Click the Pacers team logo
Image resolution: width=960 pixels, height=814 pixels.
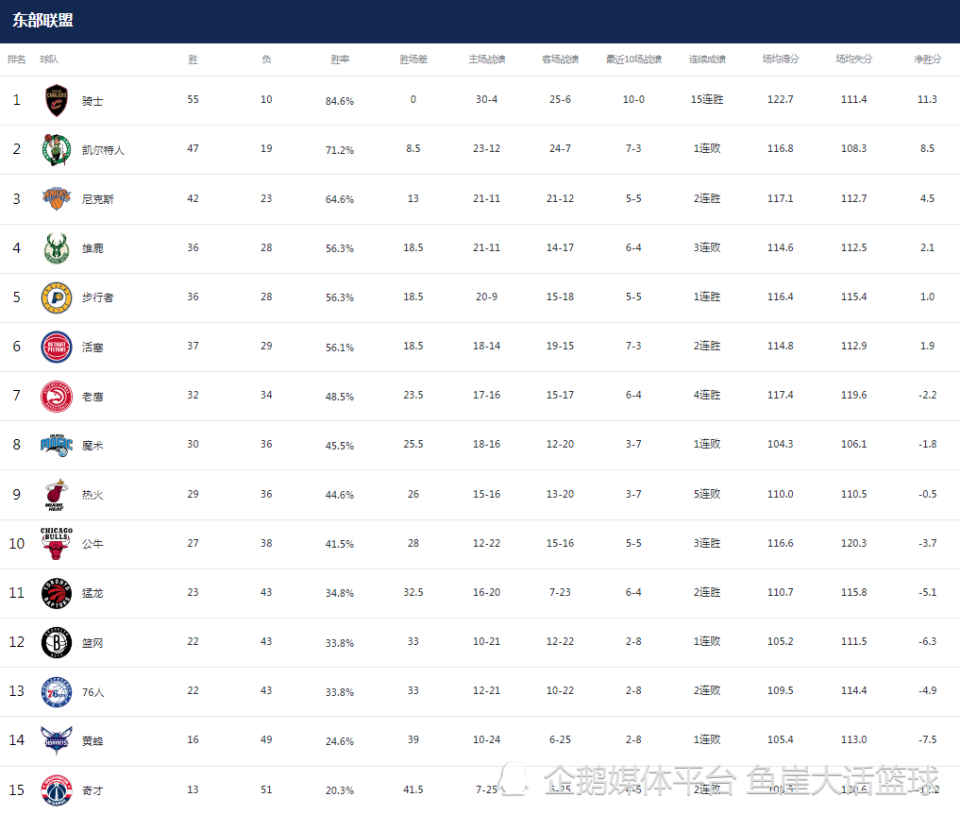(56, 297)
